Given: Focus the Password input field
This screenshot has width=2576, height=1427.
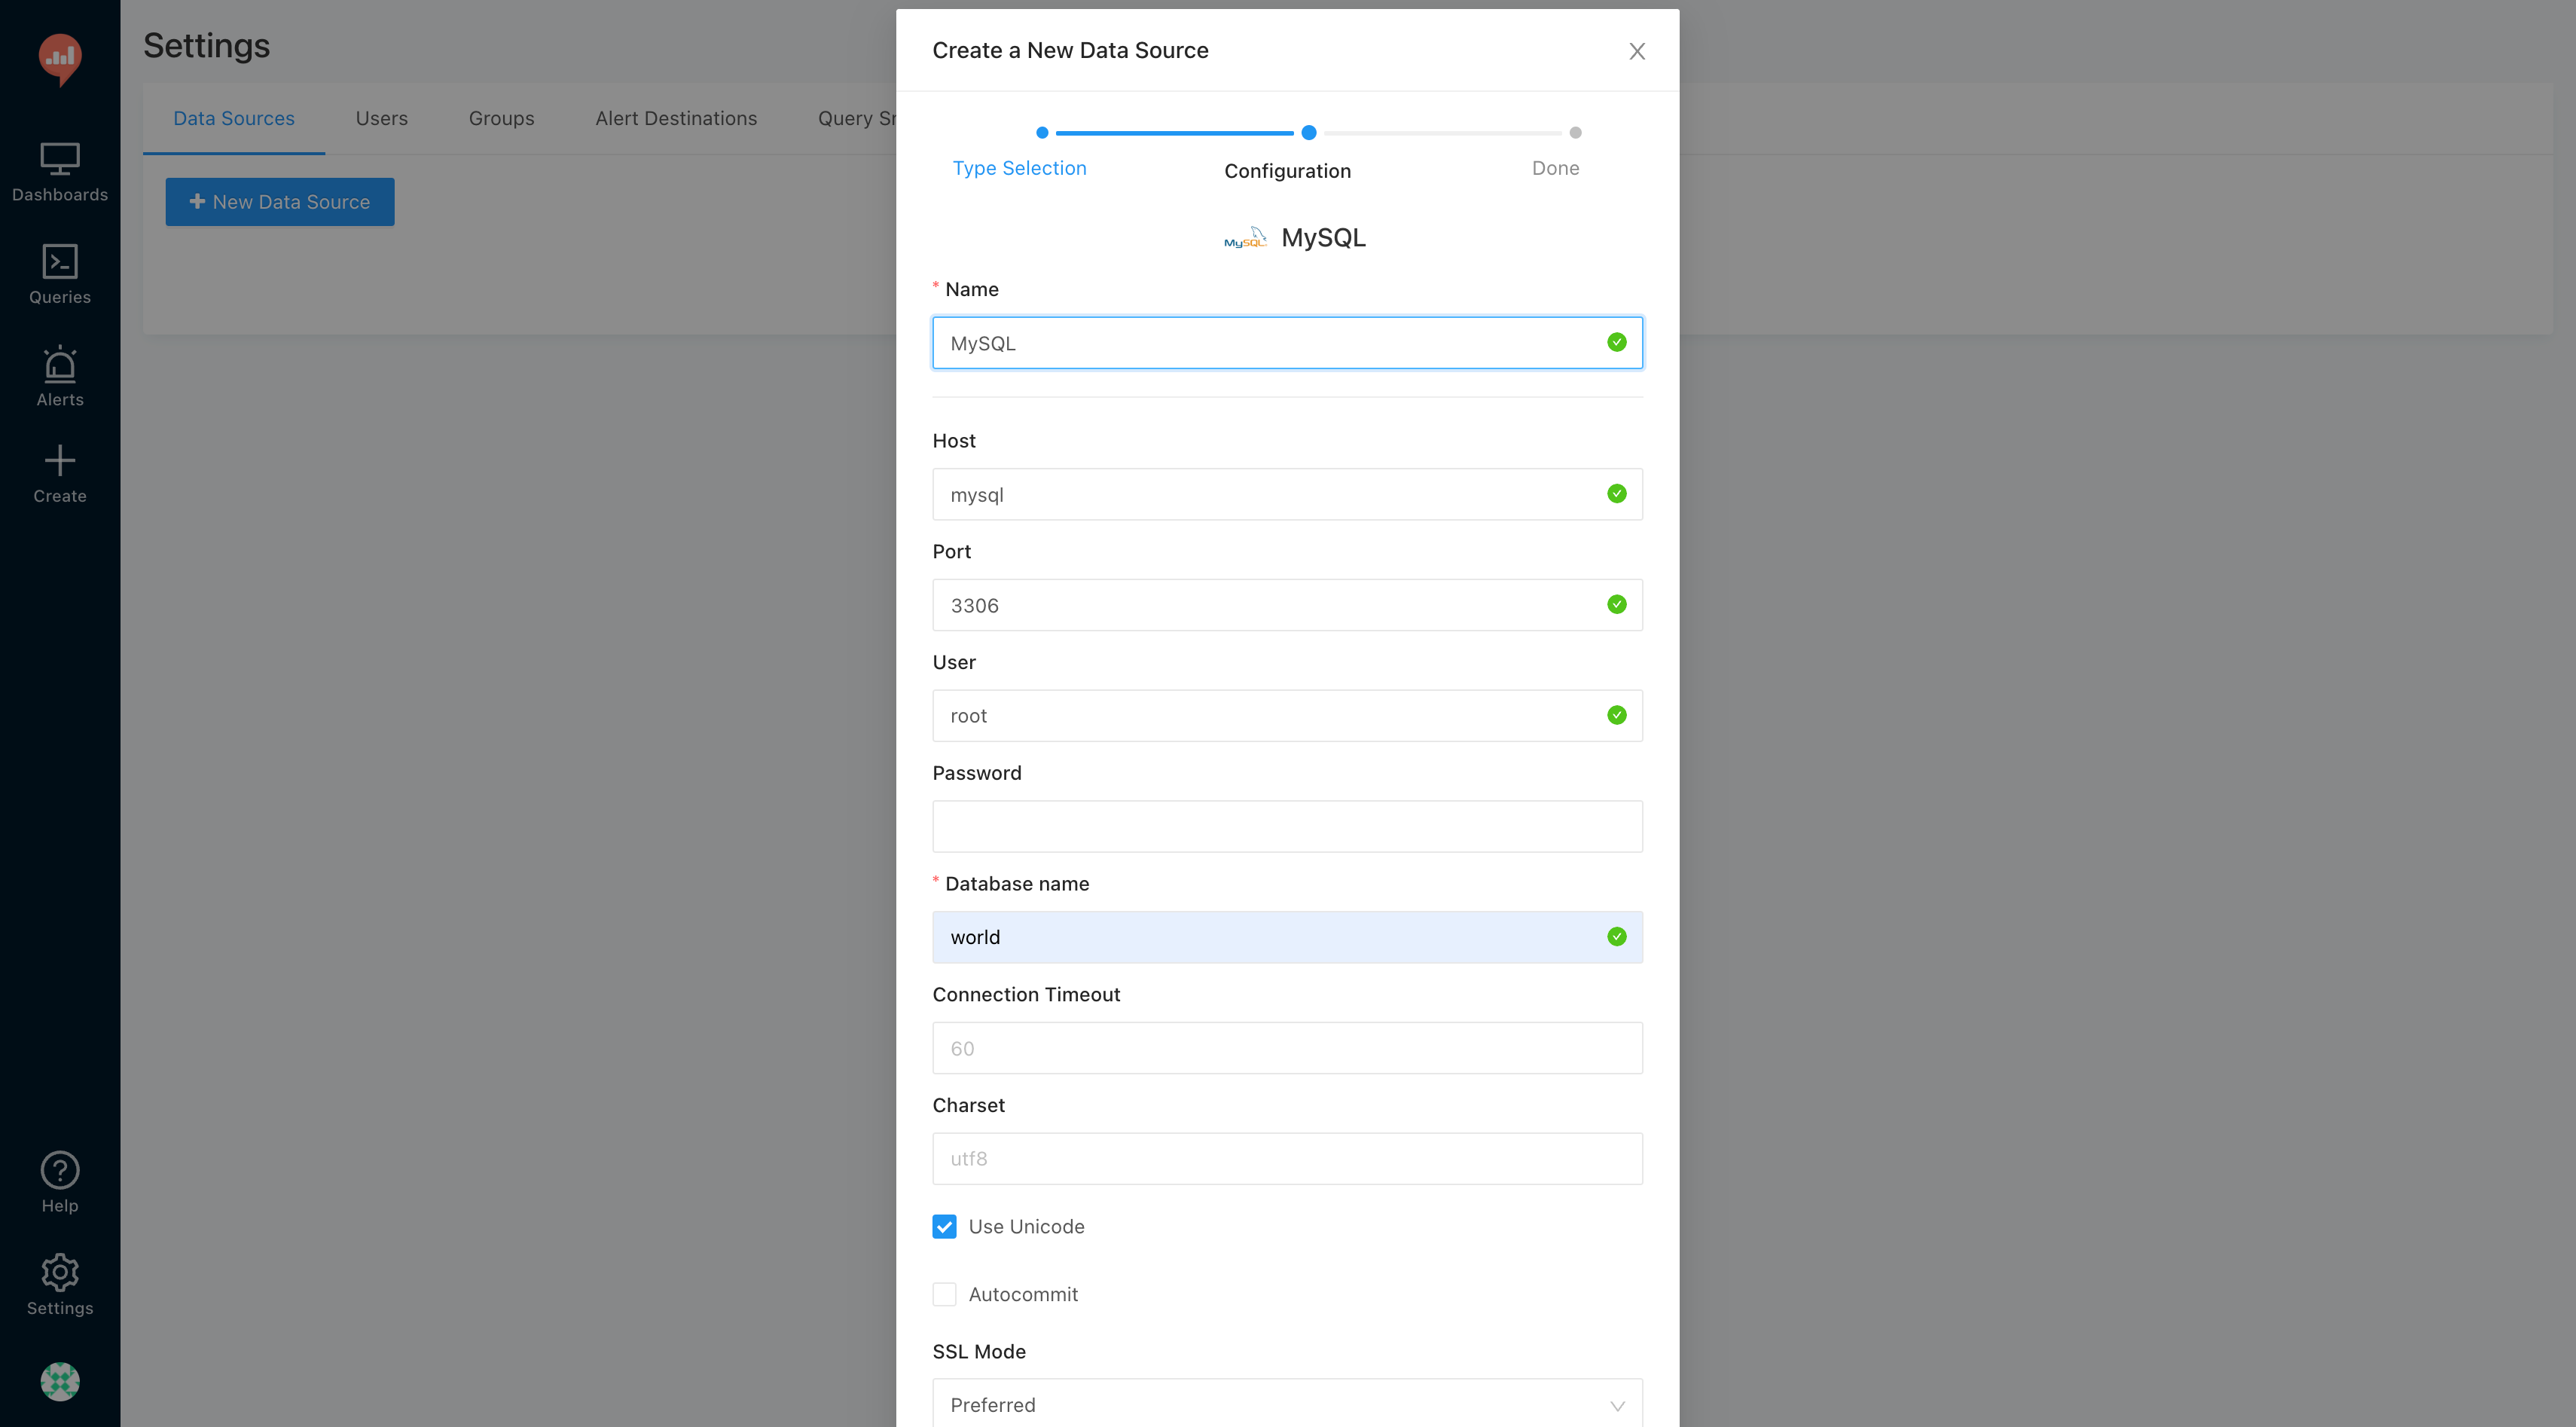Looking at the screenshot, I should pos(1287,826).
